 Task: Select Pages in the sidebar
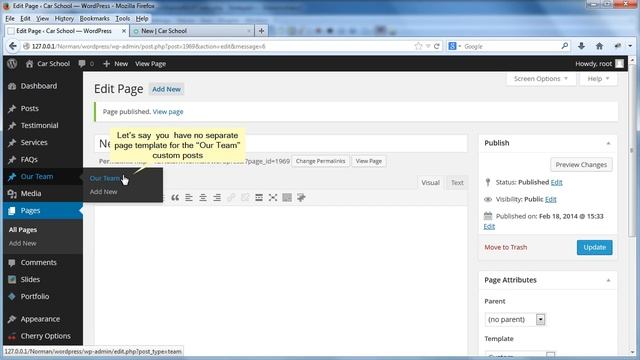pyautogui.click(x=43, y=211)
